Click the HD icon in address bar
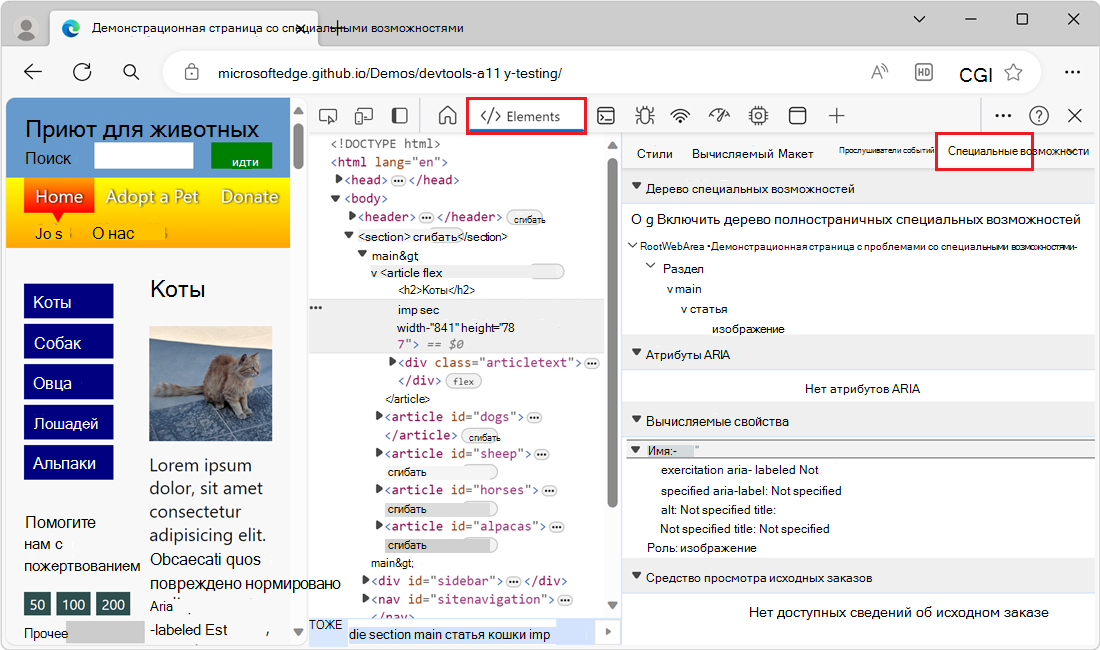Viewport: 1100px width, 650px height. (x=924, y=72)
